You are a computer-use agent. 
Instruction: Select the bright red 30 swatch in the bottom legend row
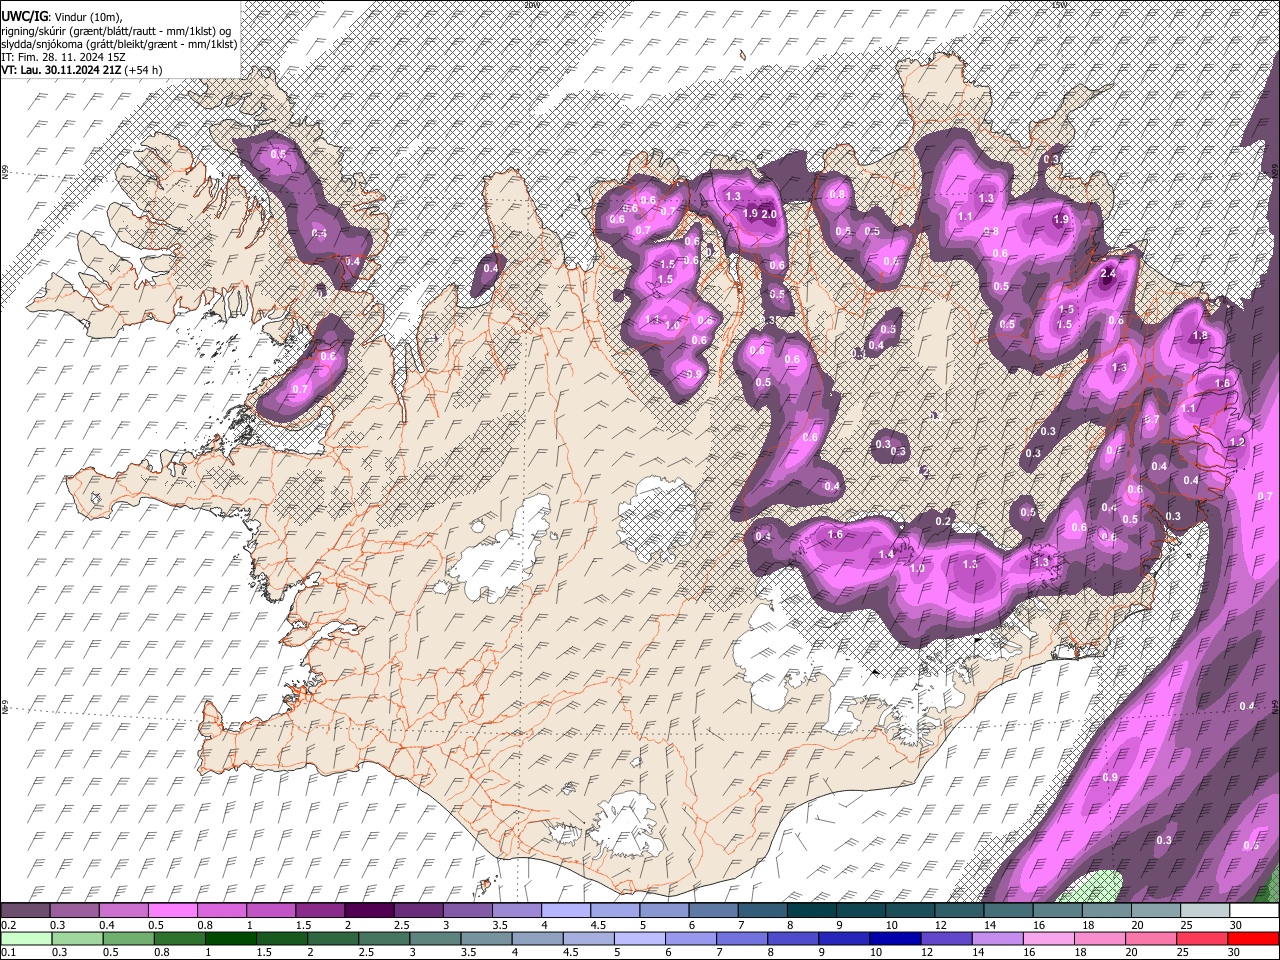point(1254,938)
